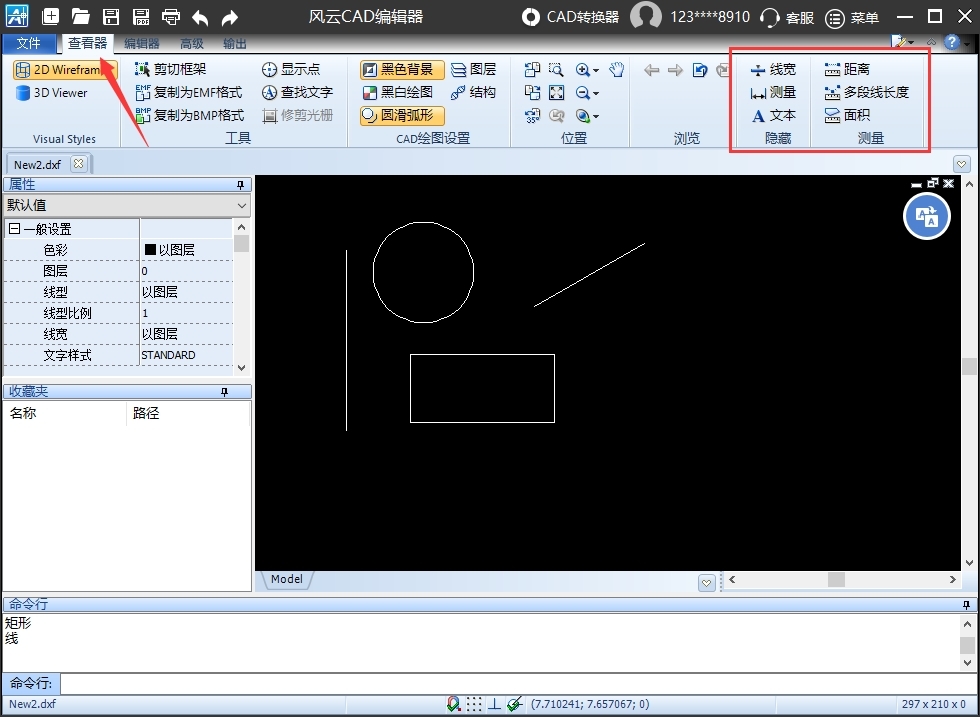Switch to the 查看器 tab
Viewport: 980px width, 717px height.
point(88,43)
